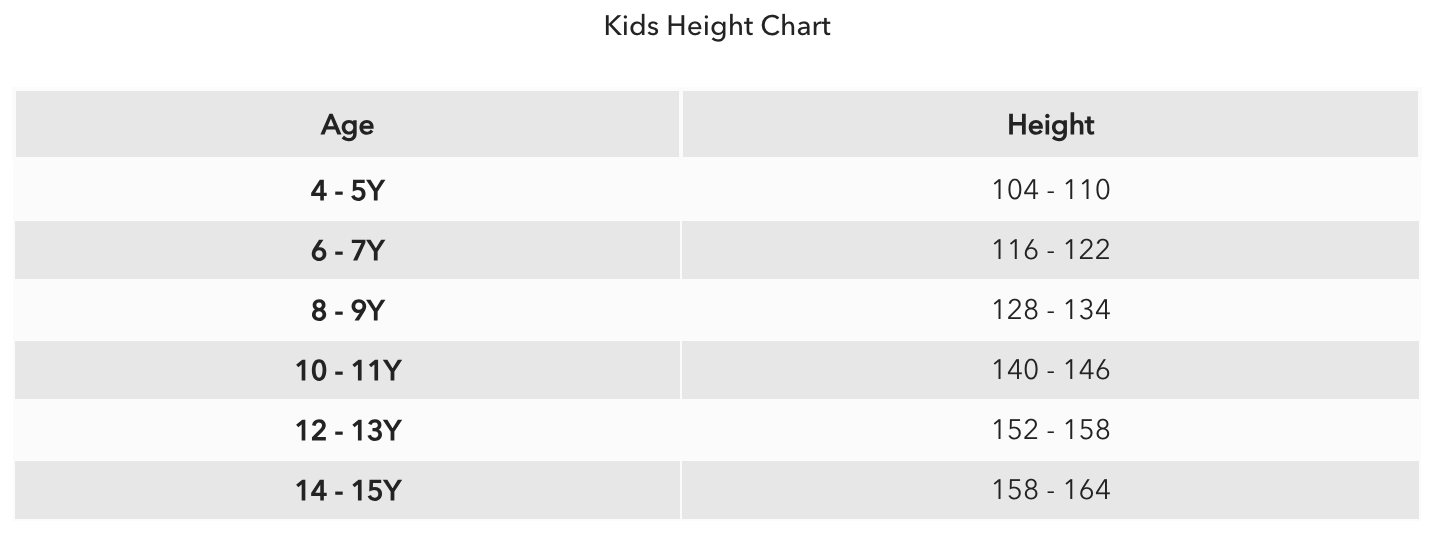
Task: Click the 4 - 5Y age cell
Action: point(347,190)
